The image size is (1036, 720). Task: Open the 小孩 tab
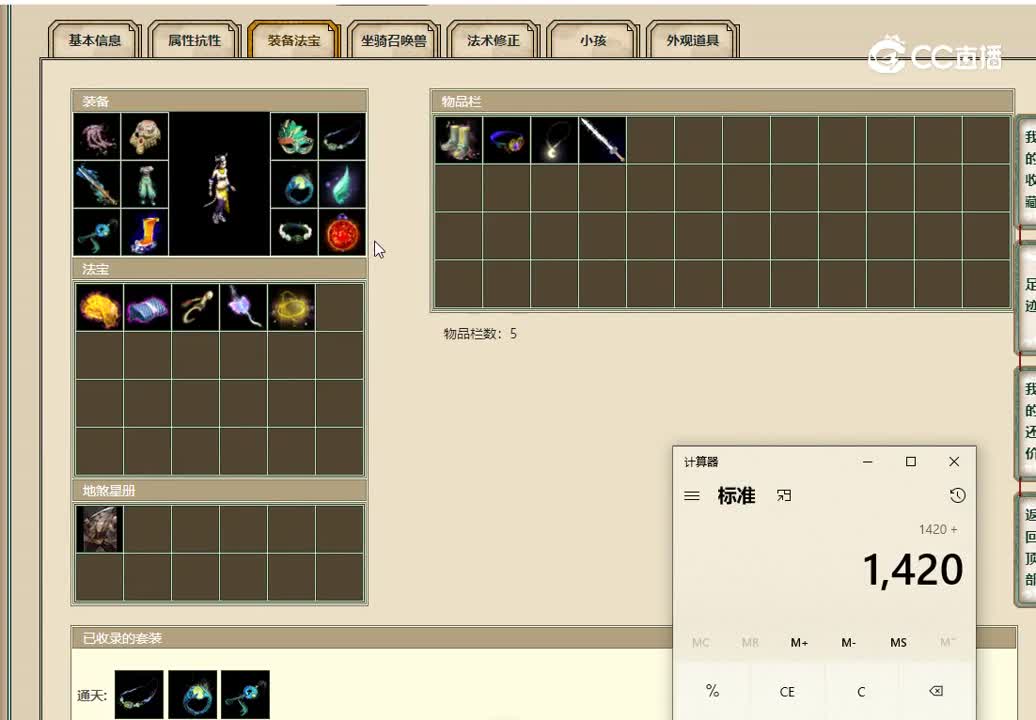click(x=593, y=40)
